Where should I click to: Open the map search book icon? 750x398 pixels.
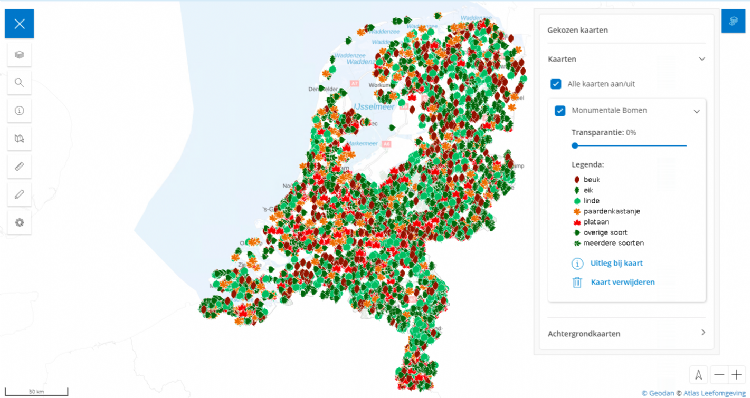coord(19,138)
